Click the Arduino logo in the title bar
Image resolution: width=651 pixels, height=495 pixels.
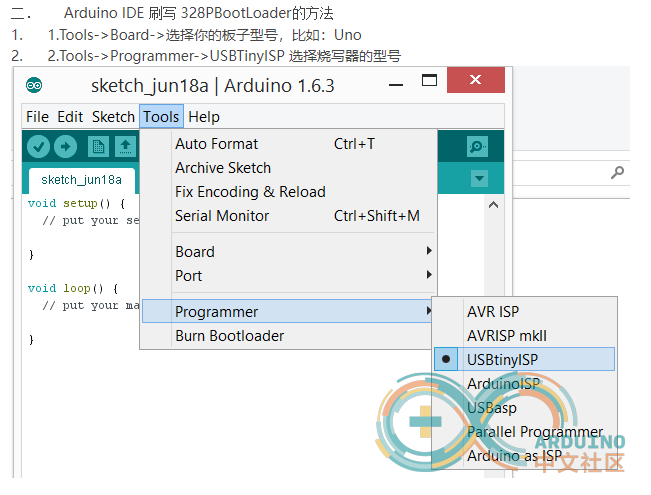[x=34, y=85]
